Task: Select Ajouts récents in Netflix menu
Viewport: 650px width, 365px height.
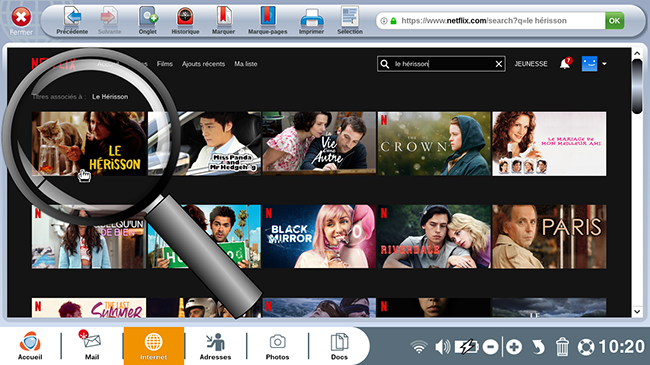Action: tap(203, 64)
